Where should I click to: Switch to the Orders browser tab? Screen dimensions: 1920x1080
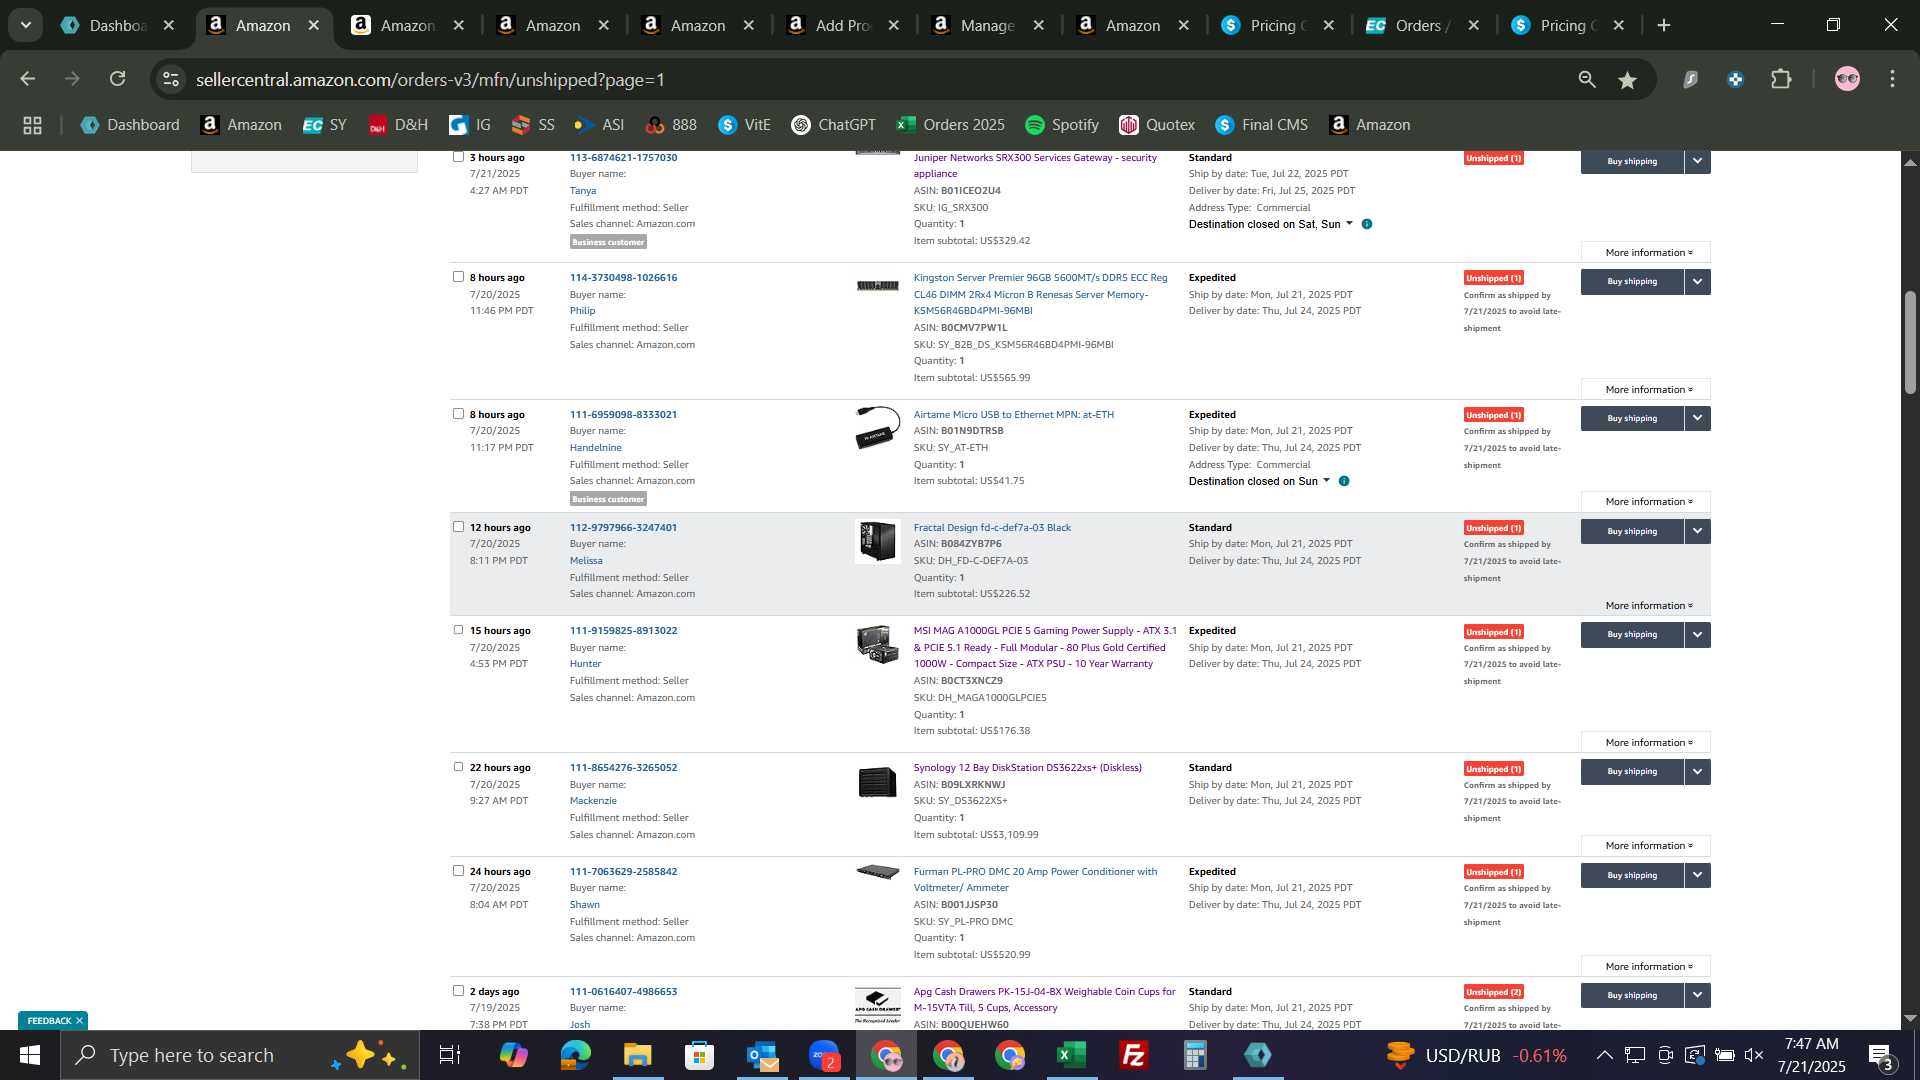[x=1423, y=25]
